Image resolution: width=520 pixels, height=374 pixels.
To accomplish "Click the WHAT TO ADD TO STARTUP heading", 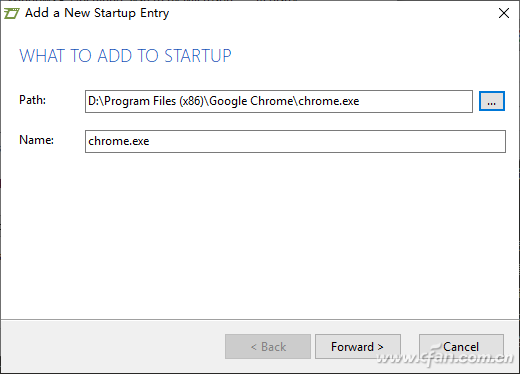I will [x=125, y=56].
